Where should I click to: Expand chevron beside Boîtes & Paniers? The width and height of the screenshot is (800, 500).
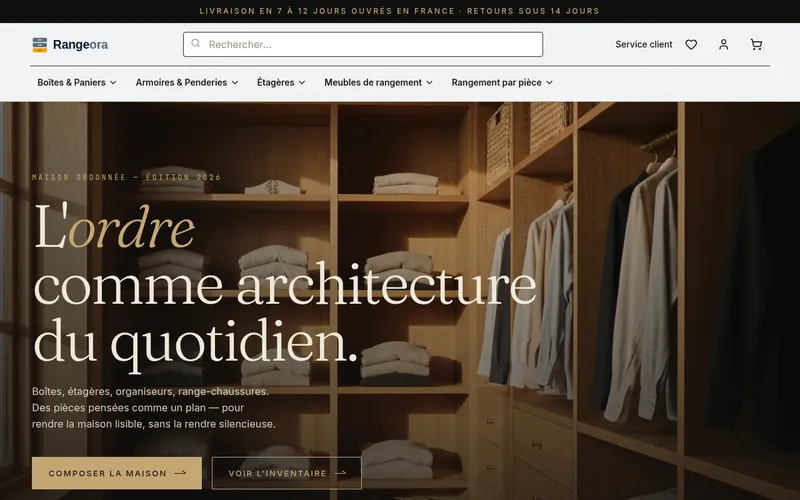coord(113,83)
